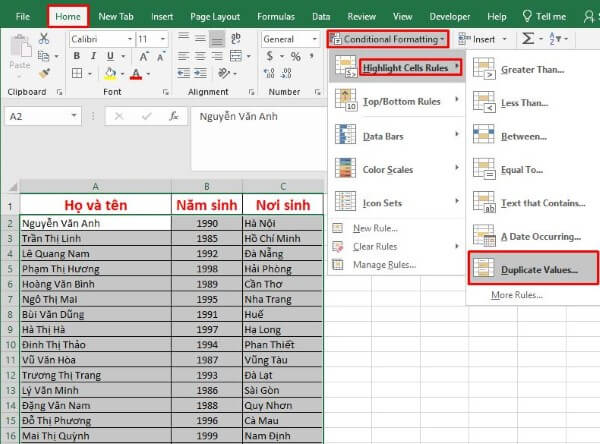Select cell containing Đà Nẵng
This screenshot has height=444, width=600.
tap(282, 253)
